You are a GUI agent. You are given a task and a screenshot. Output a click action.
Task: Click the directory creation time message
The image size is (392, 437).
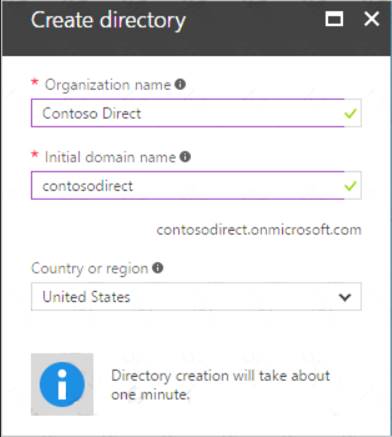221,385
